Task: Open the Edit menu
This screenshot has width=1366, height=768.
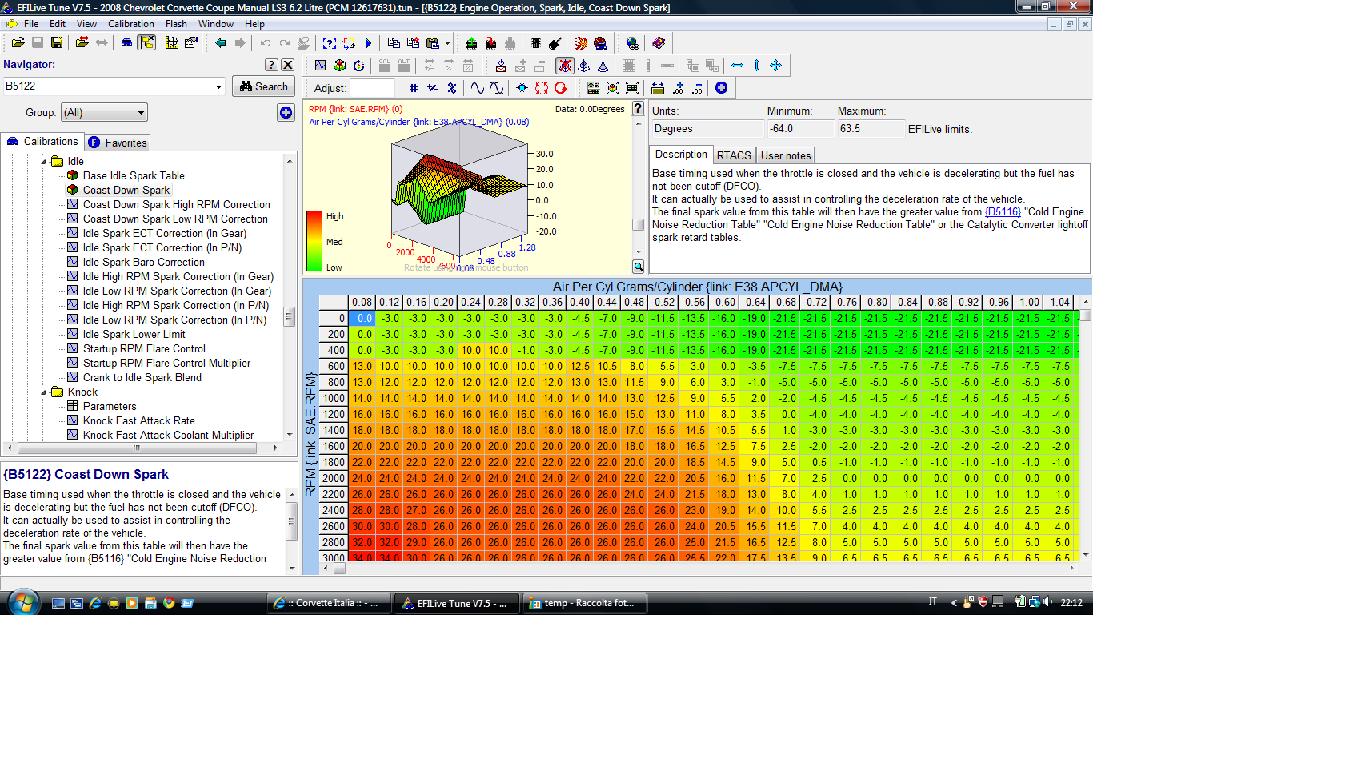Action: point(58,23)
